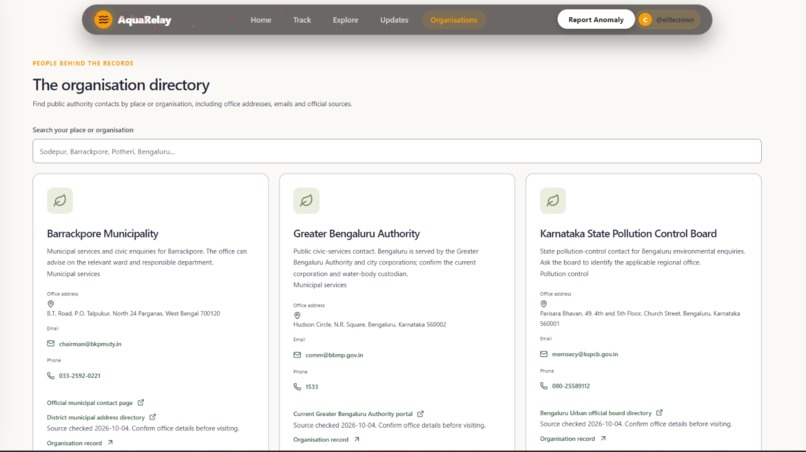The height and width of the screenshot is (452, 806).
Task: Click the Barrackpore Municipality title
Action: [102, 233]
